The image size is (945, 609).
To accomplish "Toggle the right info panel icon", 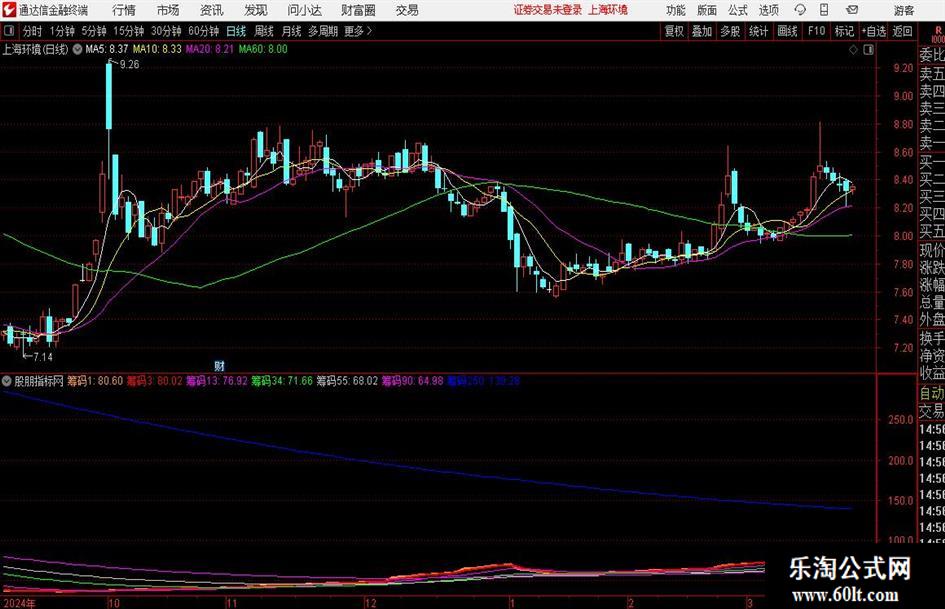I will (x=868, y=50).
